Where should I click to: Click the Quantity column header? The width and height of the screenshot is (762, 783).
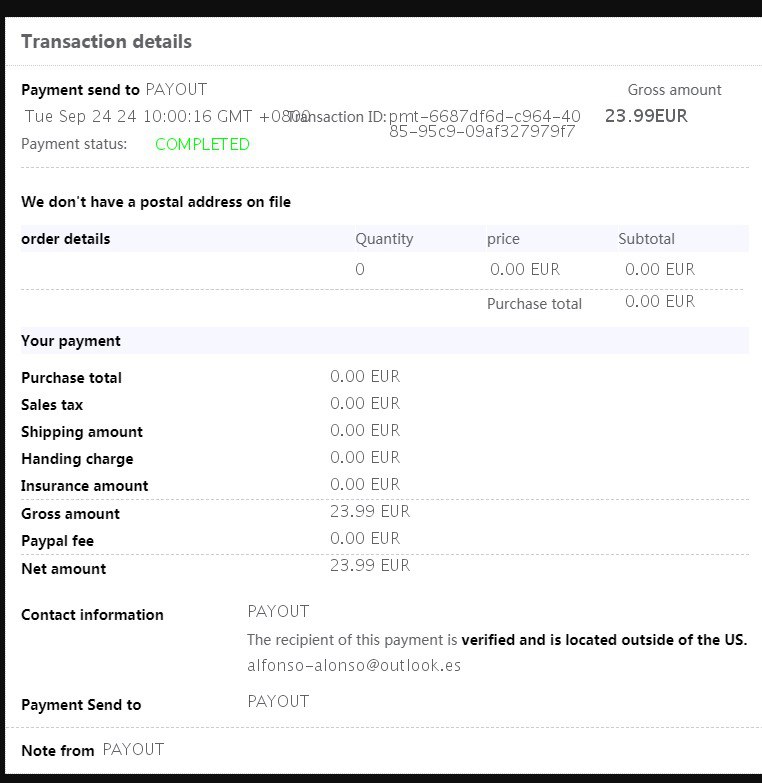[384, 239]
